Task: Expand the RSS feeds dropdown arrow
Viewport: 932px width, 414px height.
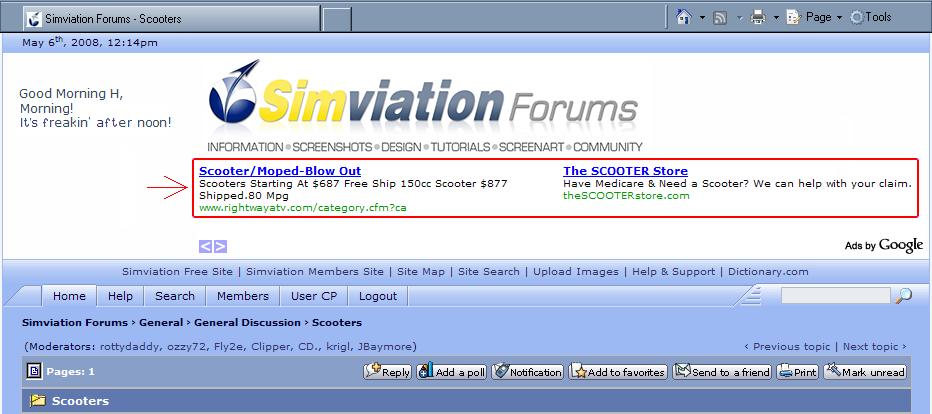Action: tap(739, 18)
